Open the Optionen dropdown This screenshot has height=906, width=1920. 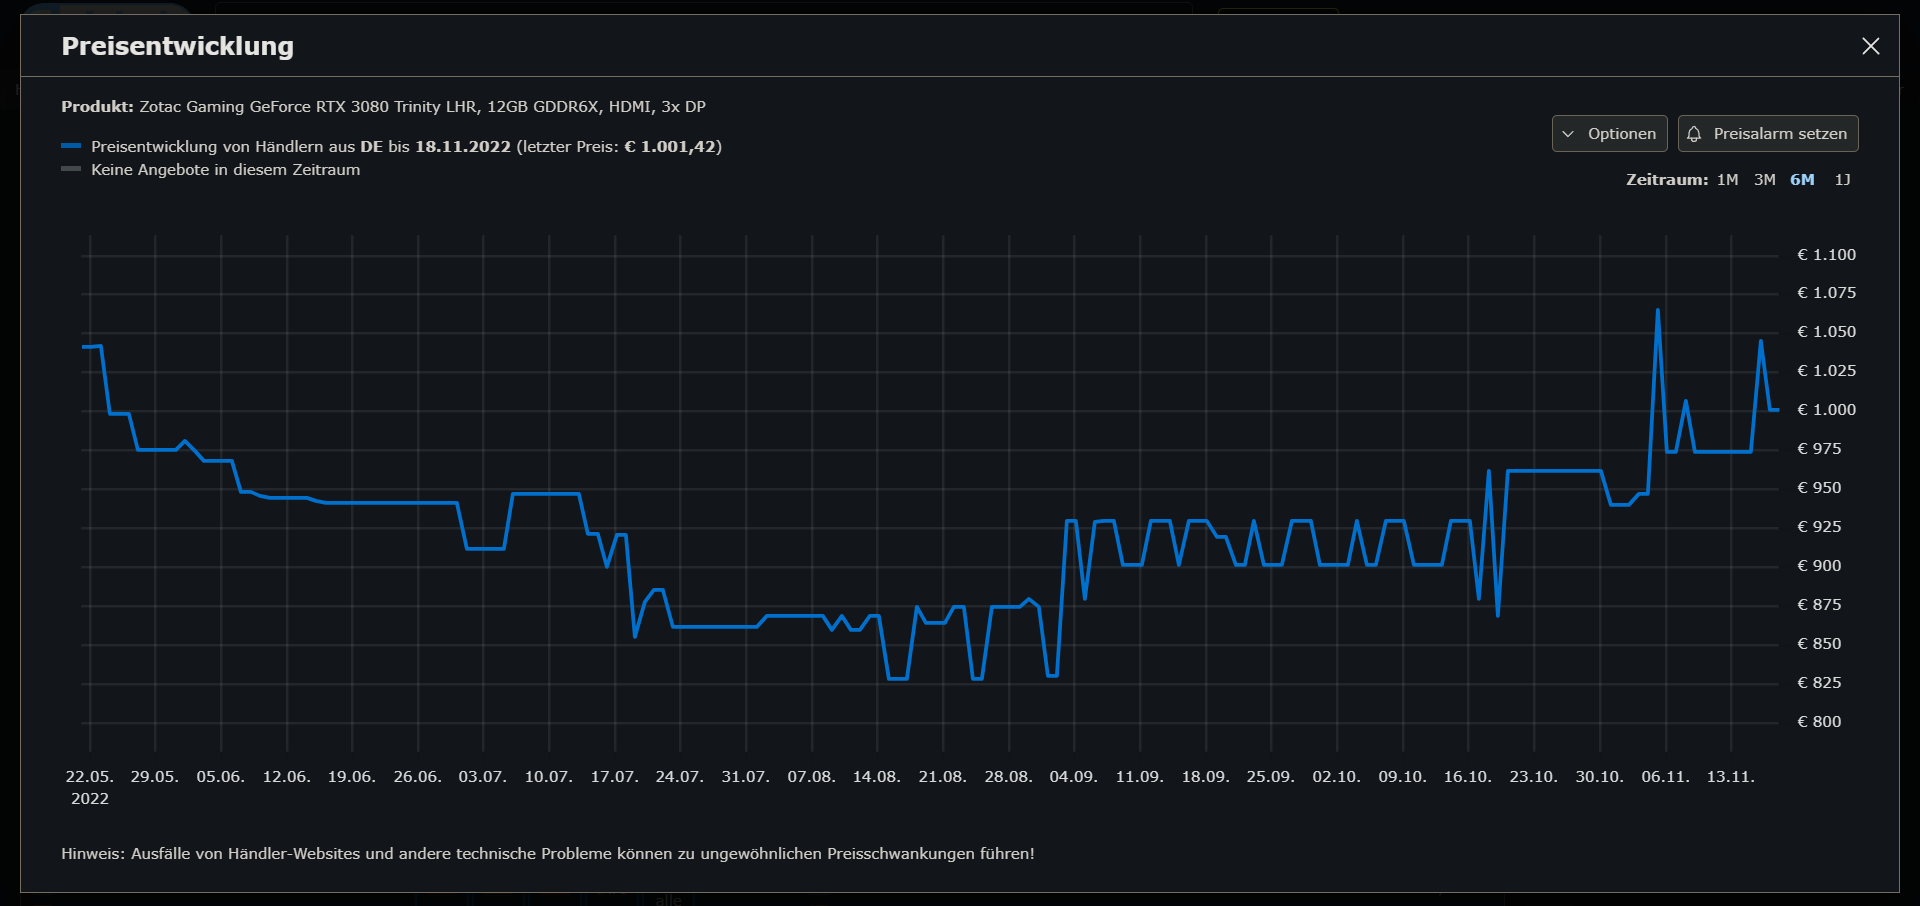(x=1609, y=133)
